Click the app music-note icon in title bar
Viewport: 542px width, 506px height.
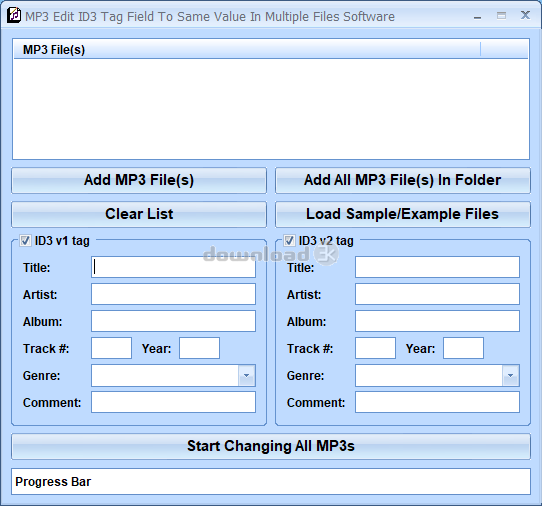coord(14,16)
